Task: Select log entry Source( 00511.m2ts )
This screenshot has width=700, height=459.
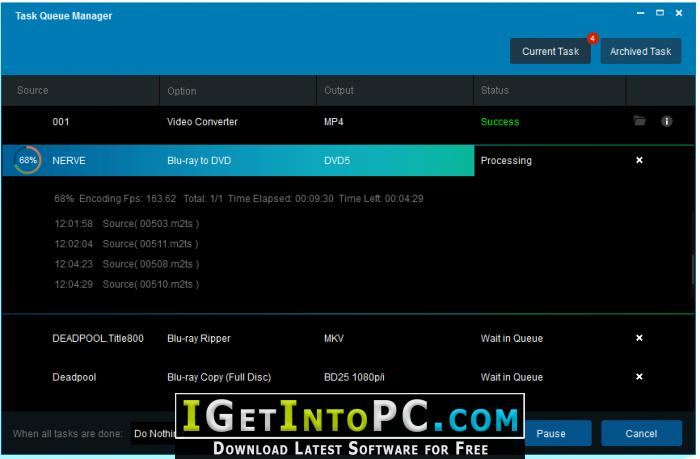Action: [x=126, y=244]
